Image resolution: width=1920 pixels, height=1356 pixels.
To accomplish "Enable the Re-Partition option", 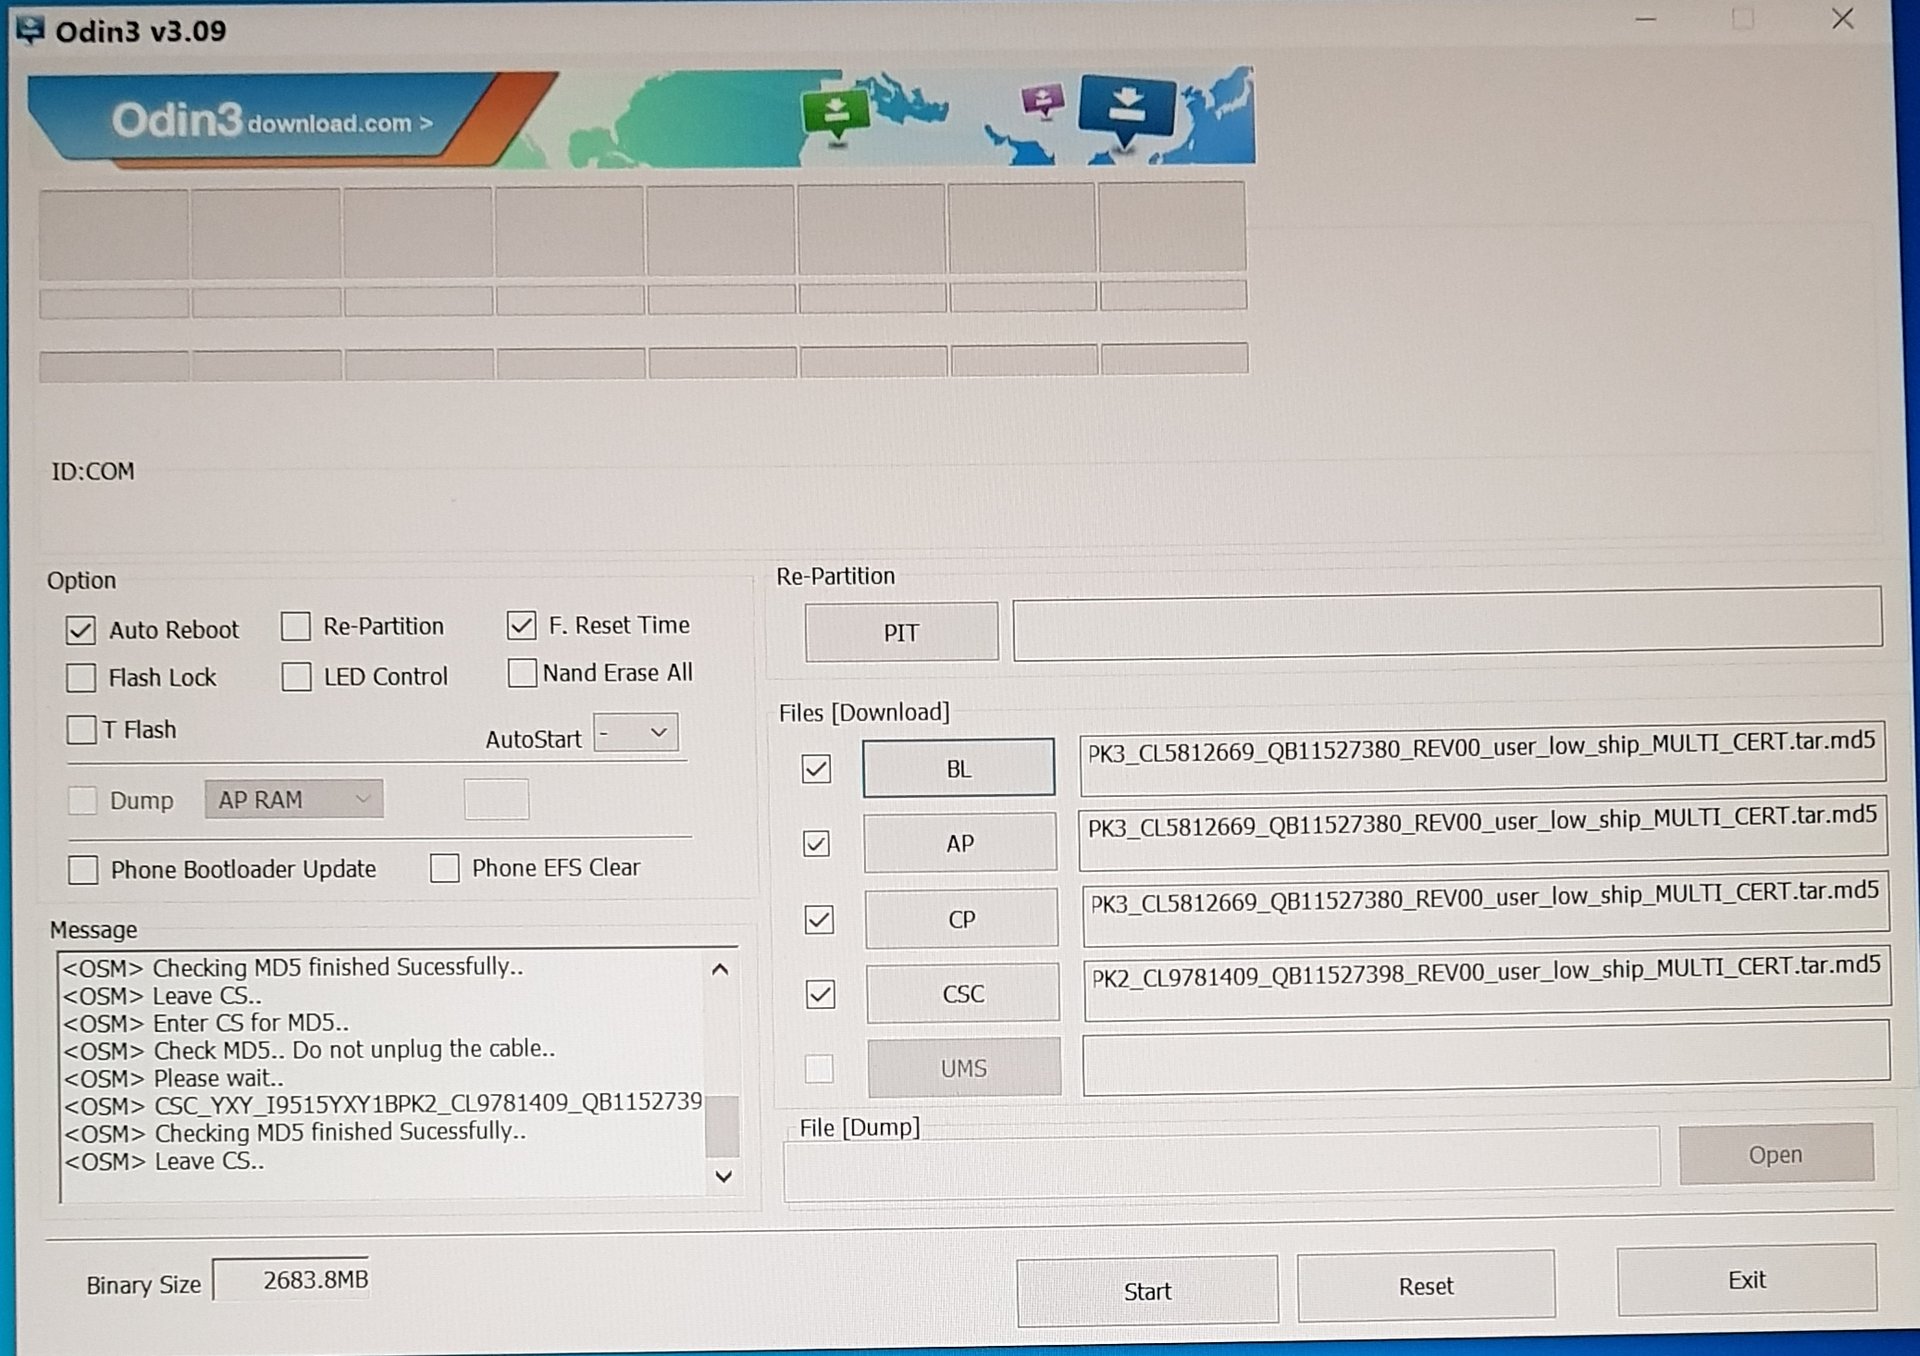I will [x=296, y=627].
